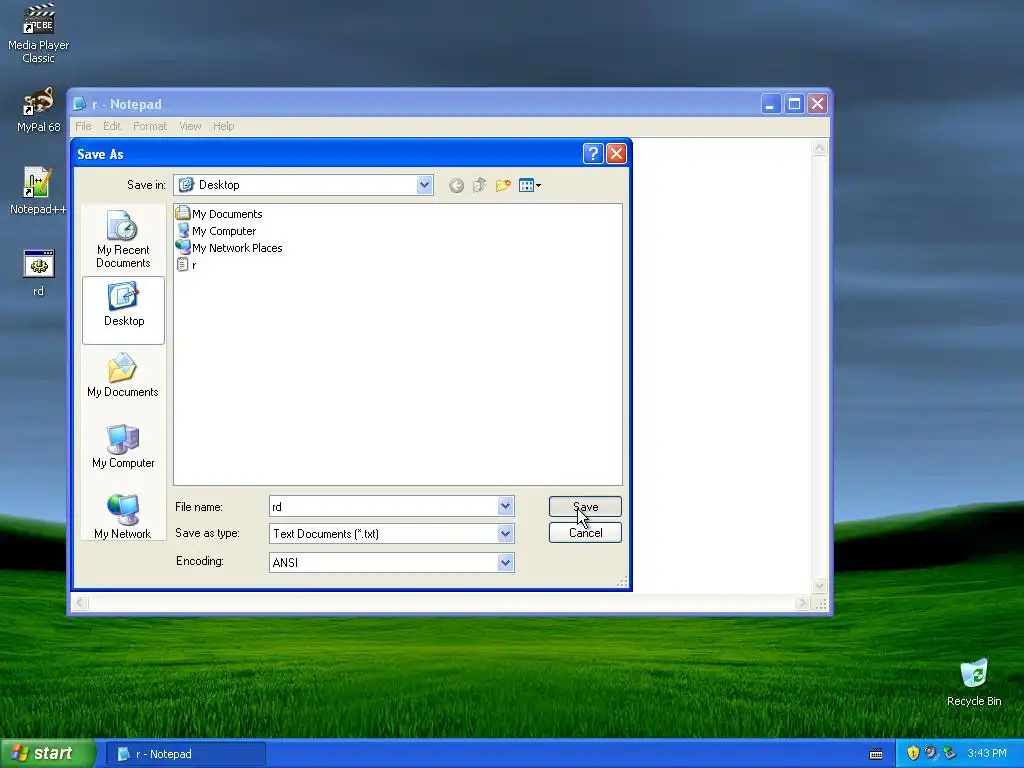1024x768 pixels.
Task: Open the Help menu in Notepad
Action: (223, 126)
